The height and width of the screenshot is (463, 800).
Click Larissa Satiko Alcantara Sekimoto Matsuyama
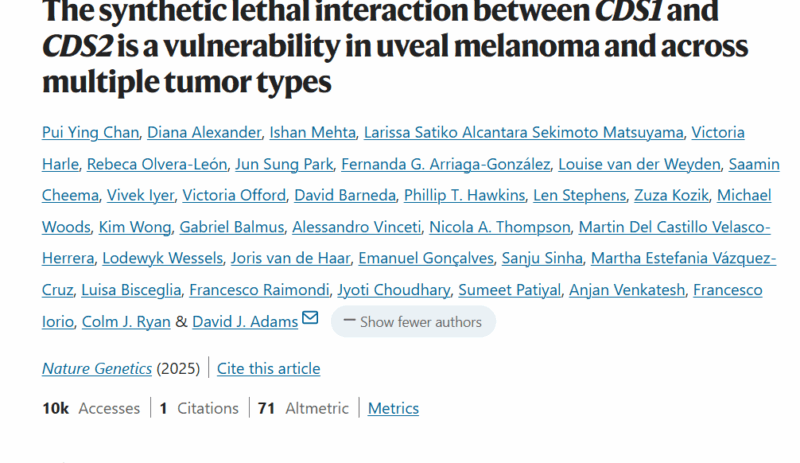523,132
